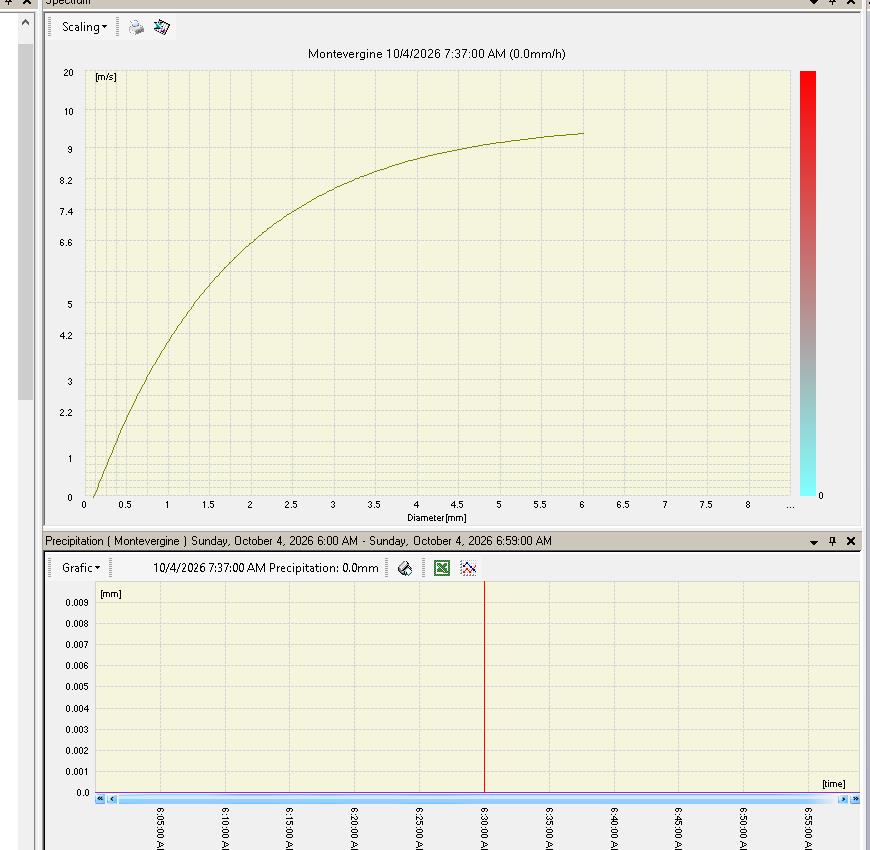This screenshot has height=850, width=870.
Task: Click the up arrow of the left panel scrollbar
Action: [25, 23]
